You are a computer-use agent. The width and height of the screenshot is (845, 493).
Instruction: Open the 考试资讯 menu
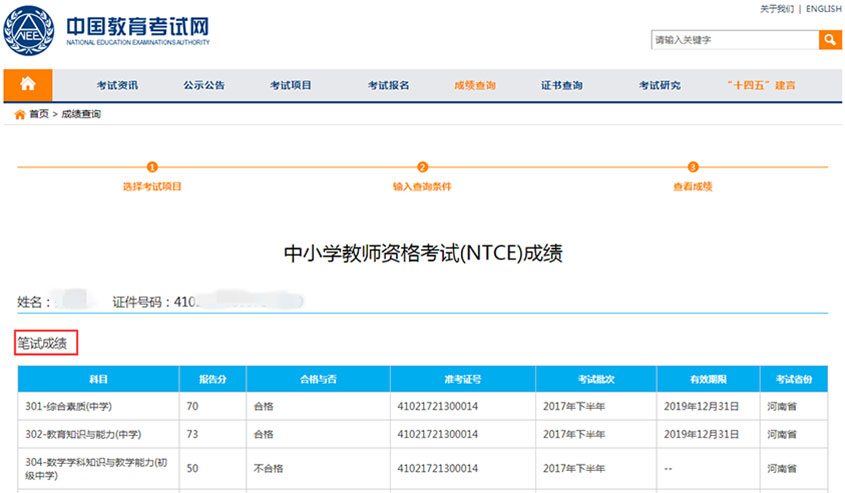pyautogui.click(x=117, y=85)
